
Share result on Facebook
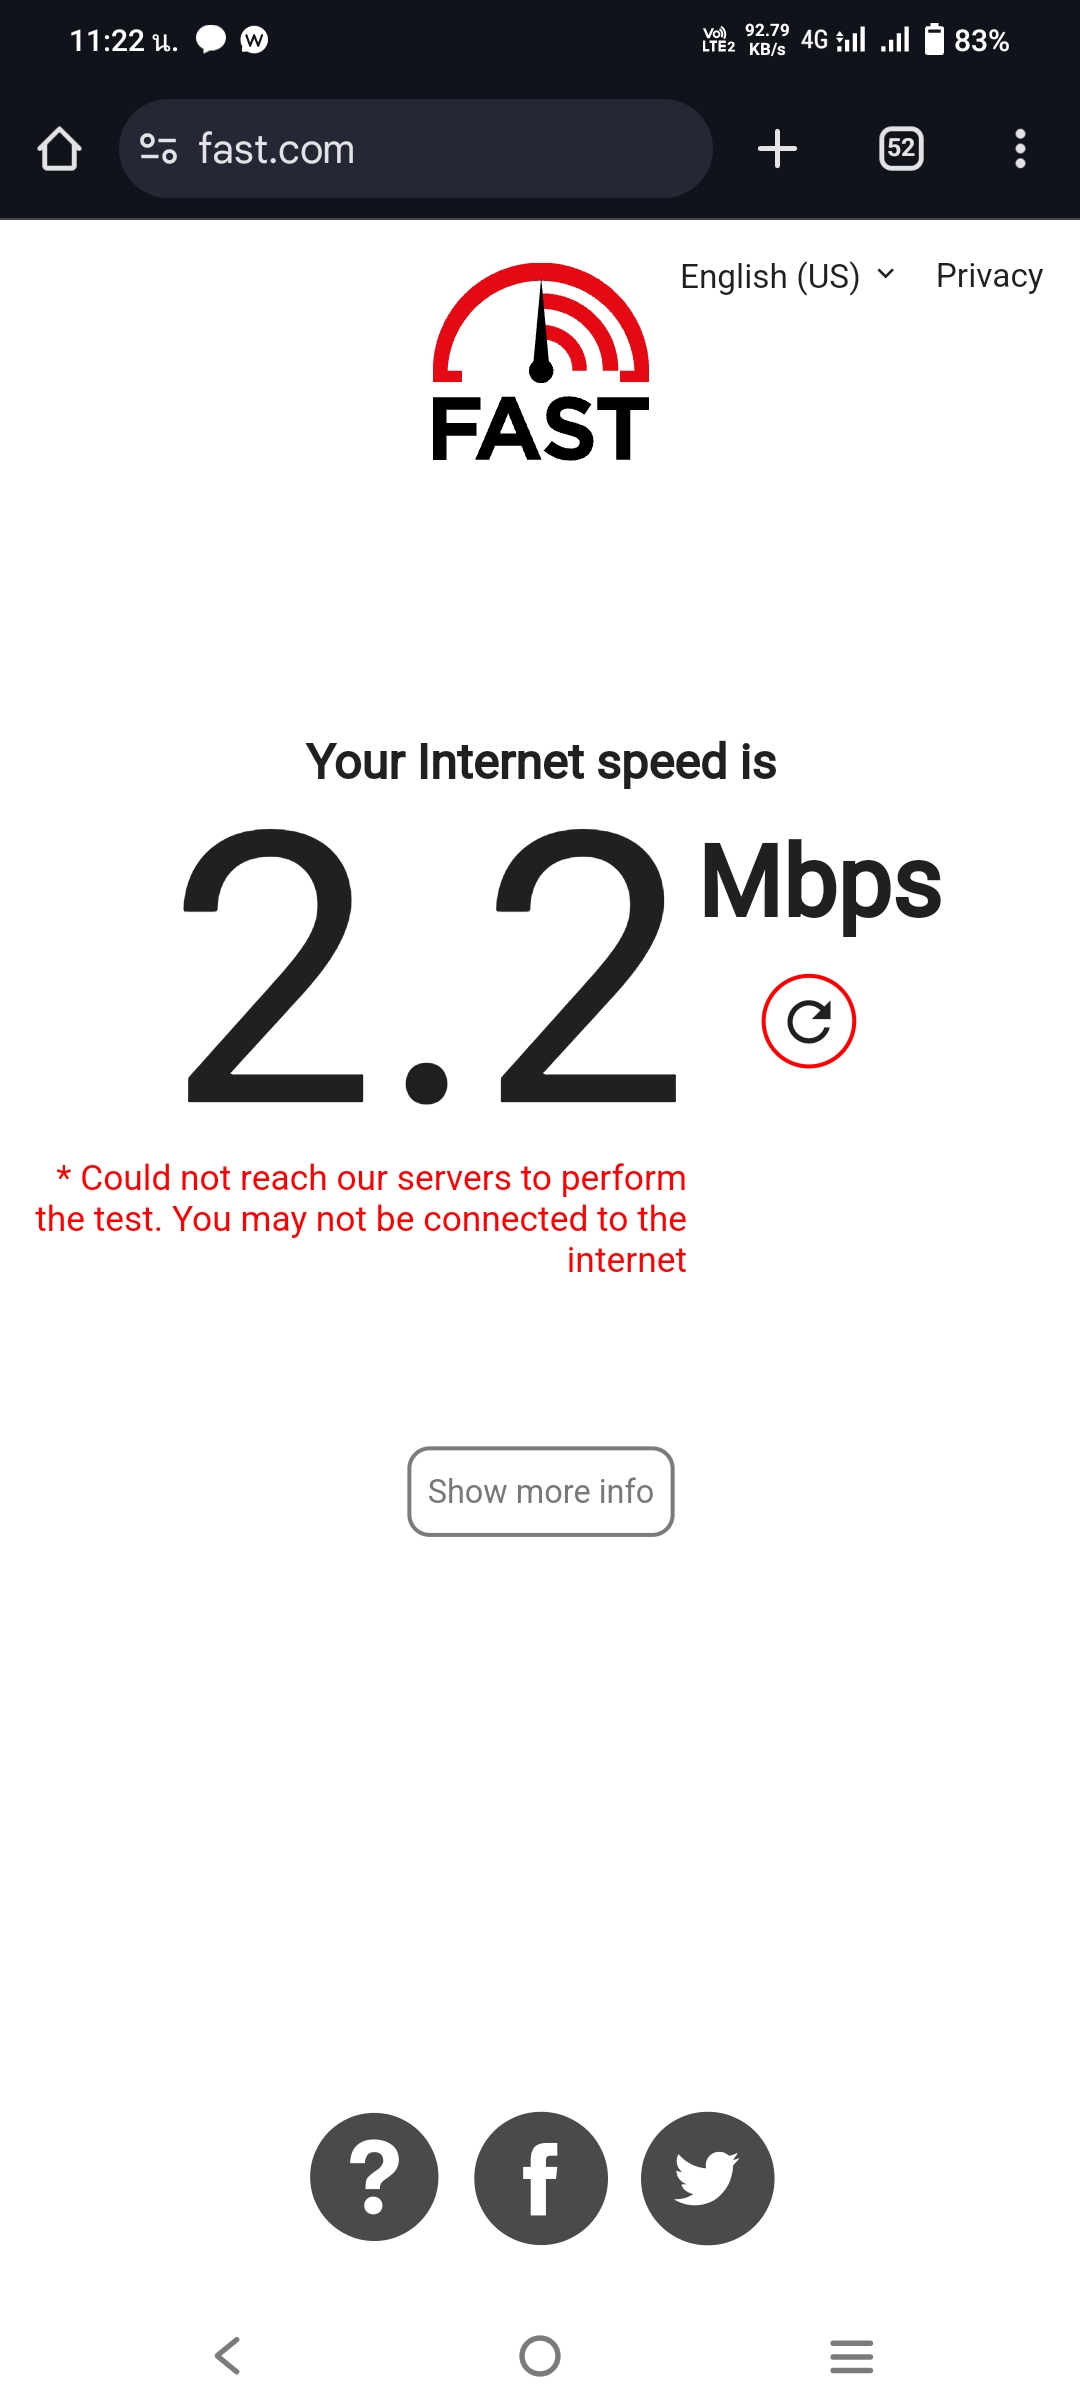coord(541,2177)
